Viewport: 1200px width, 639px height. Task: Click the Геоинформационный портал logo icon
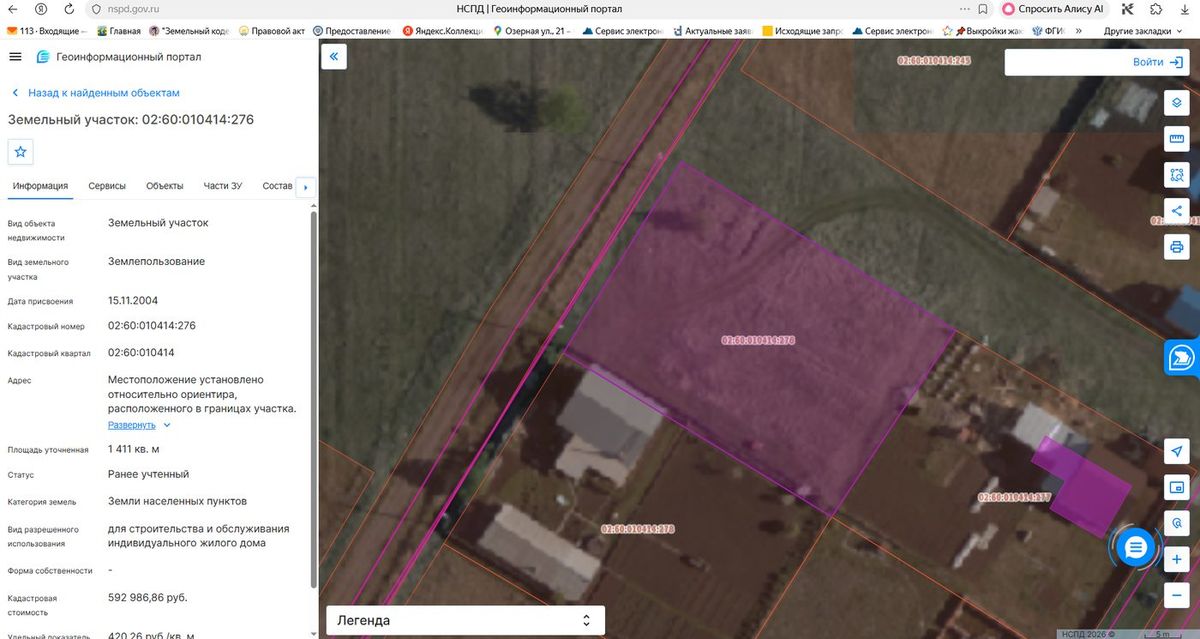pos(43,57)
